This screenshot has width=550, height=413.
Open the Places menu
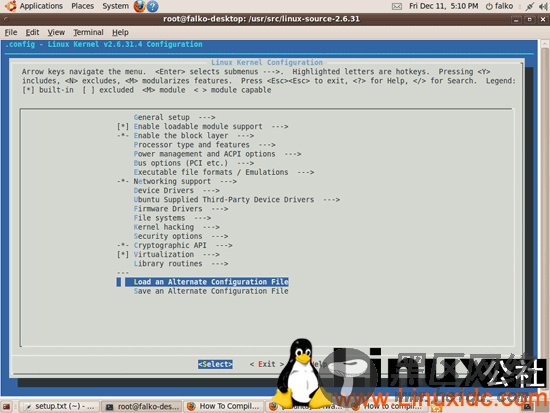(82, 6)
